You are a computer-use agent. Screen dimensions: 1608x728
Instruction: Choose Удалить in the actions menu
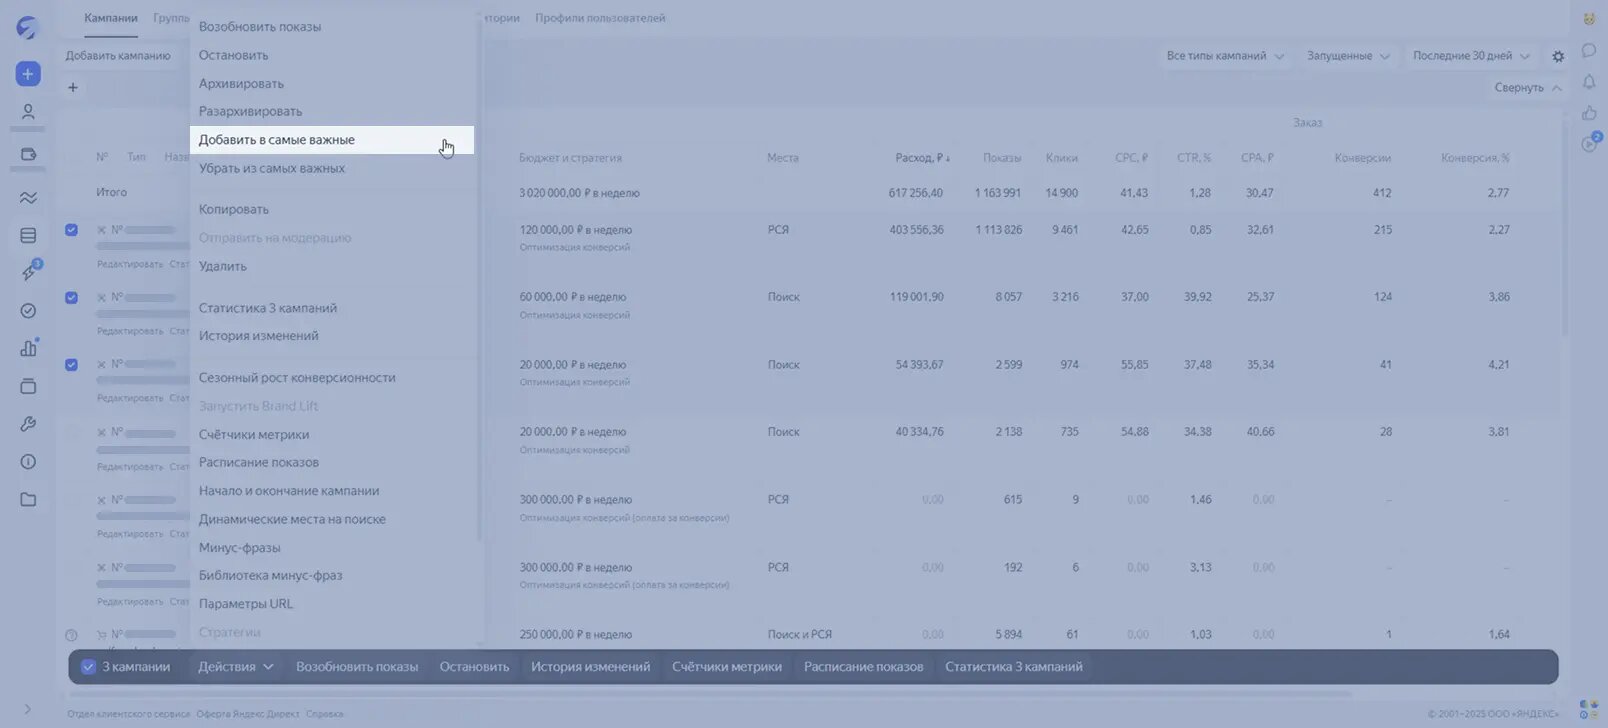332,266
